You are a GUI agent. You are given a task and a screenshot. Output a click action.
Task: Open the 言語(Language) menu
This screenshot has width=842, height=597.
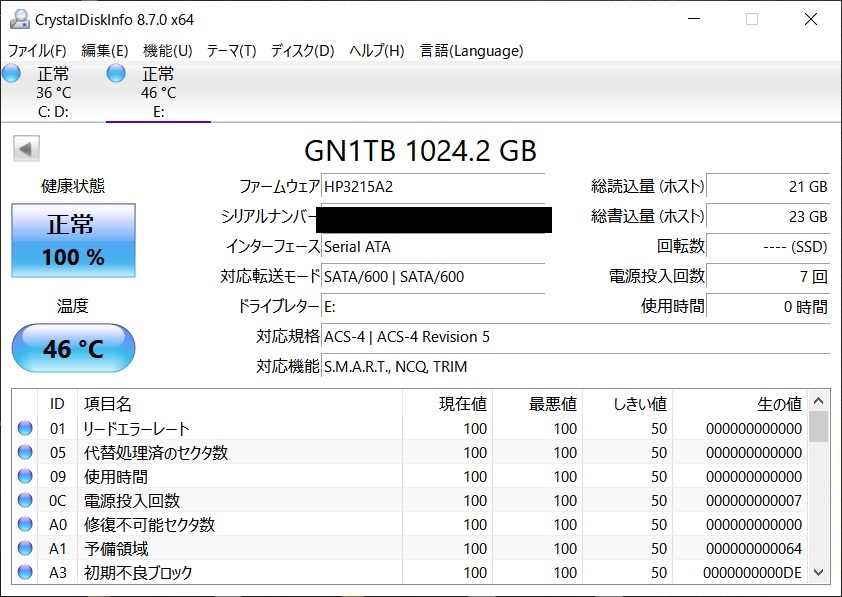(x=471, y=50)
